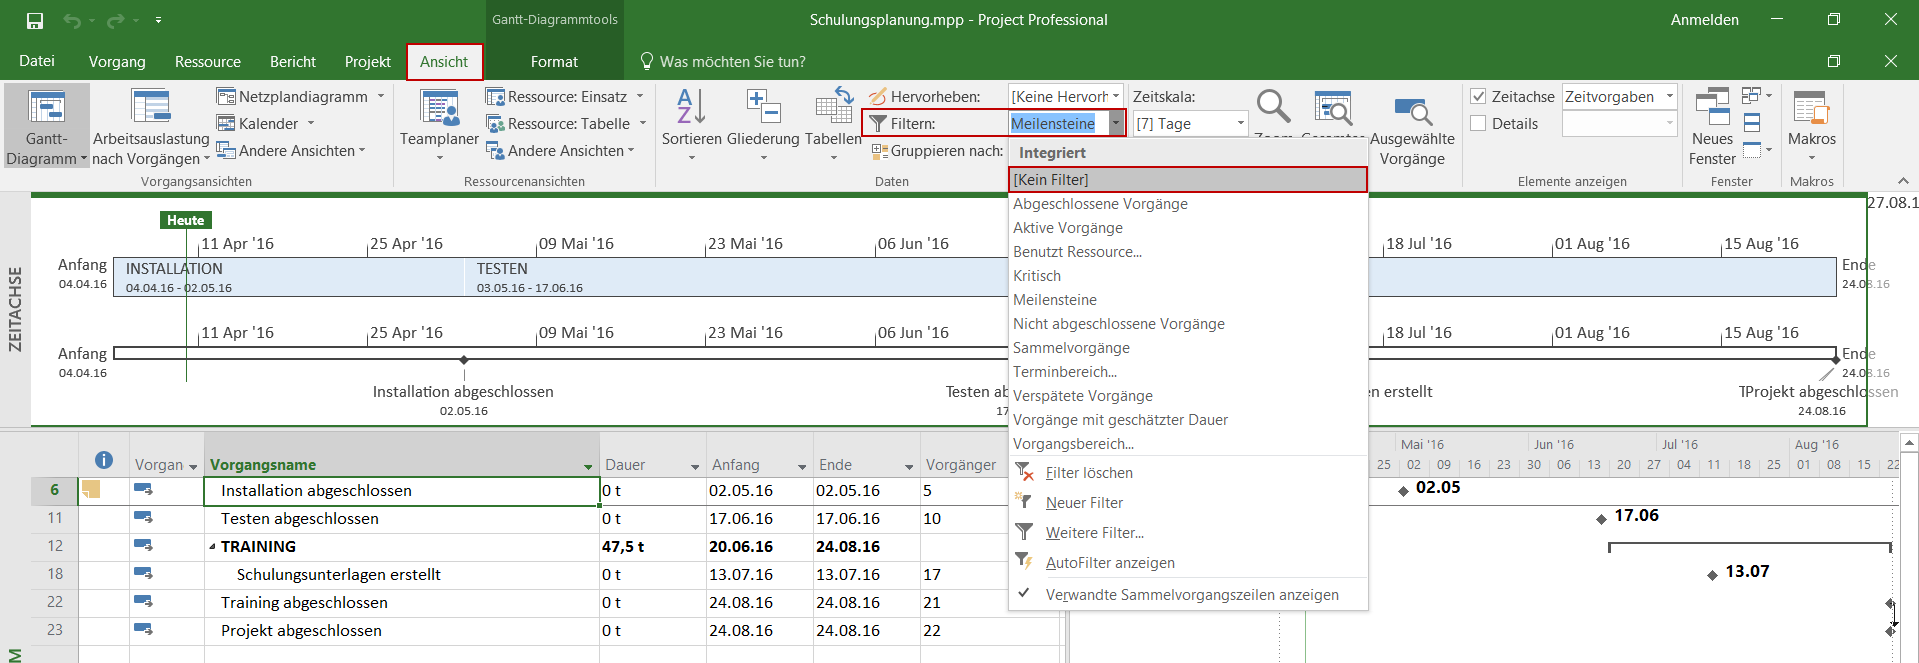Toggle Verwandte Sammelvorgangszeilen anzeigen option
1919x663 pixels.
(1191, 595)
